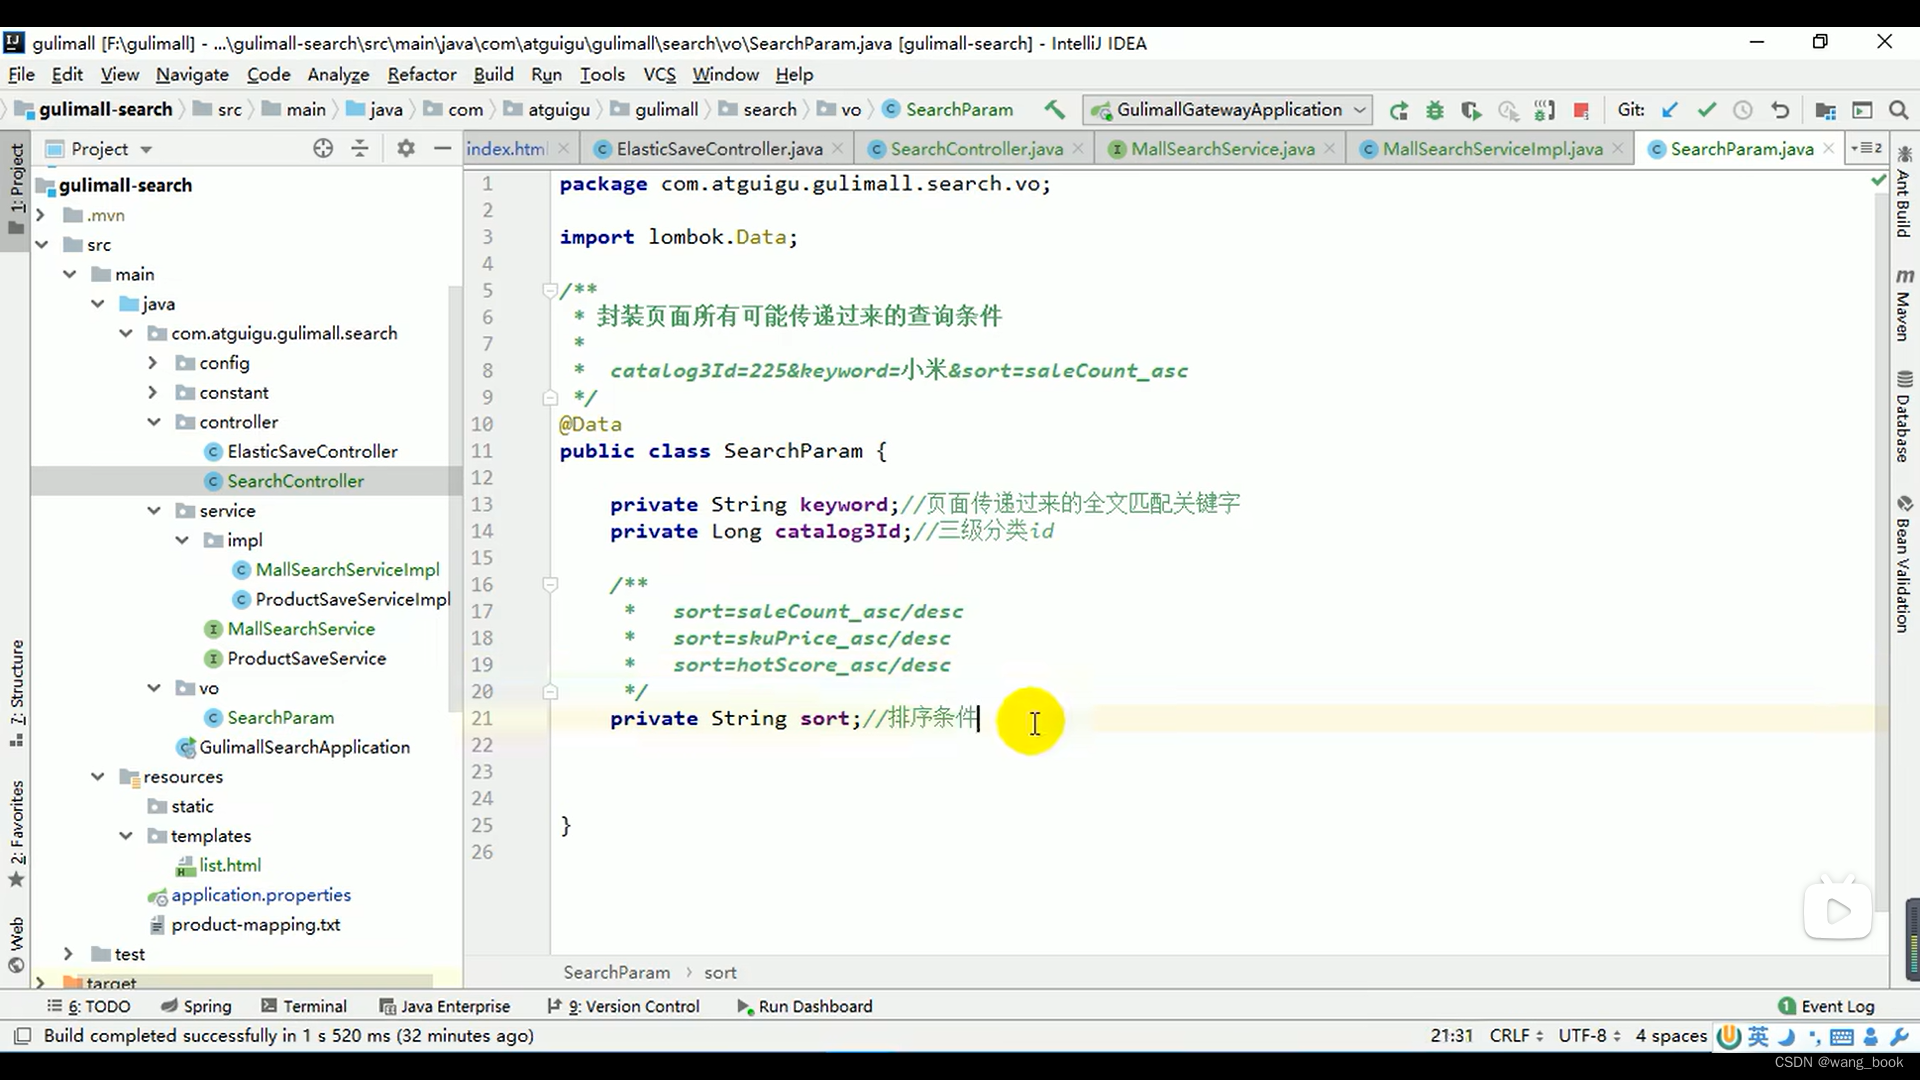Open the Run Dashboard tool window
This screenshot has width=1920, height=1080.
tap(804, 1006)
